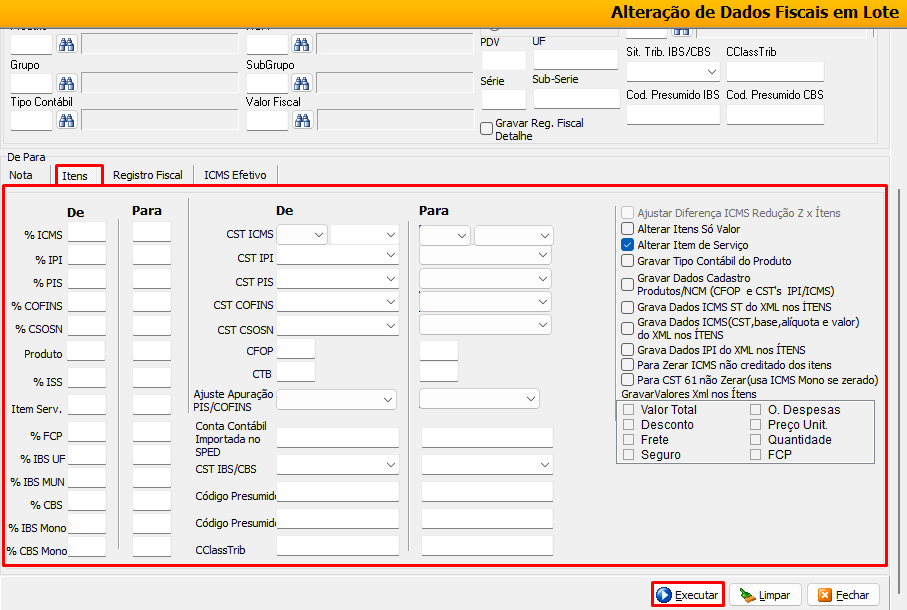907x610 pixels.
Task: Click the binoculars search icon beside Grupo
Action: click(x=67, y=83)
